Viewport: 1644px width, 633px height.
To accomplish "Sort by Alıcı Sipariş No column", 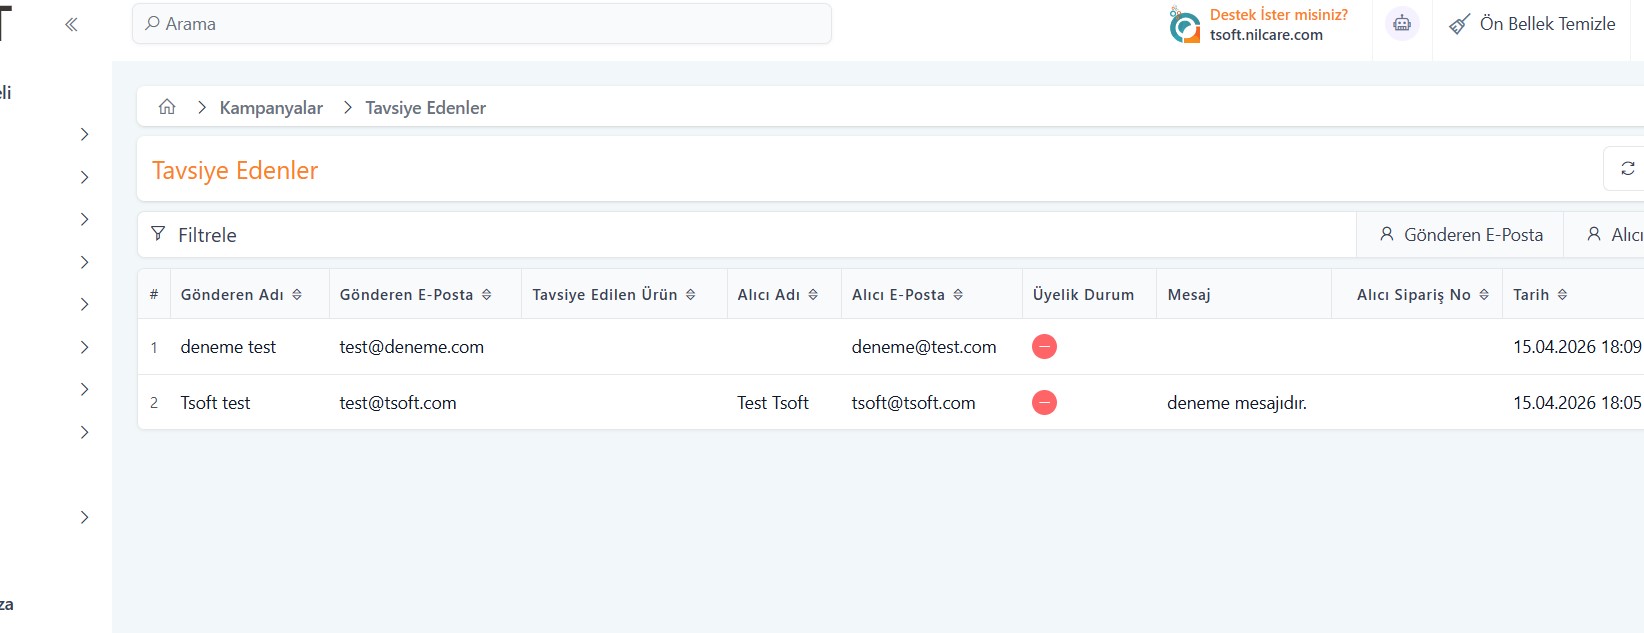I will point(1484,295).
